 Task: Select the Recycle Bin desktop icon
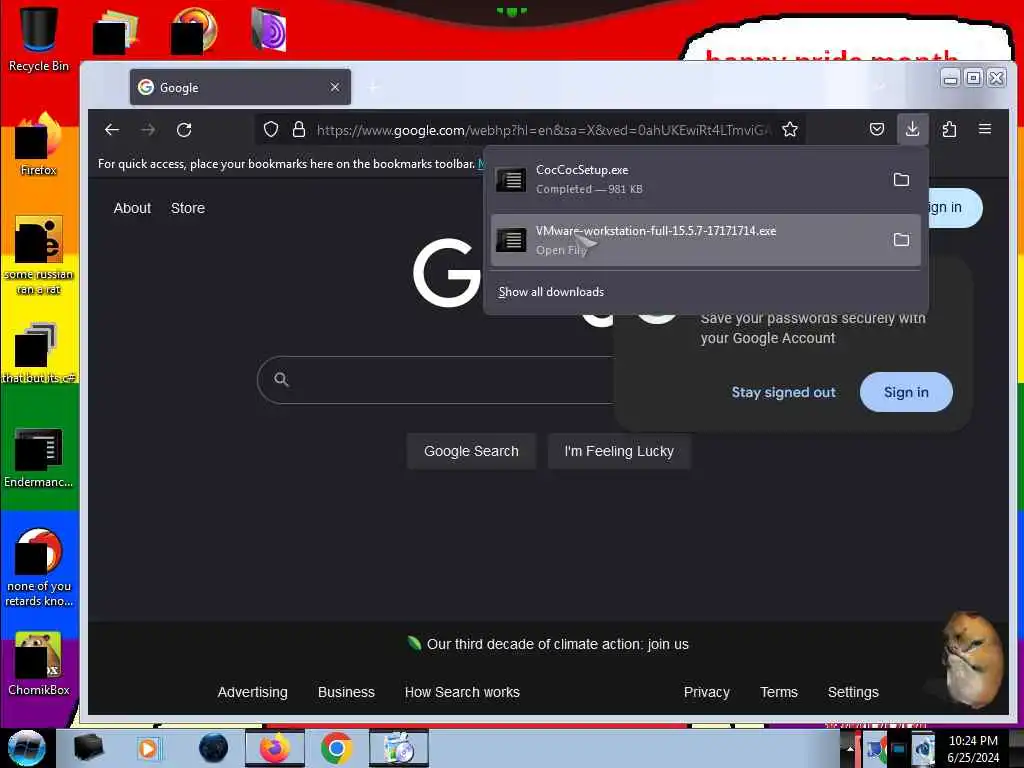(39, 39)
